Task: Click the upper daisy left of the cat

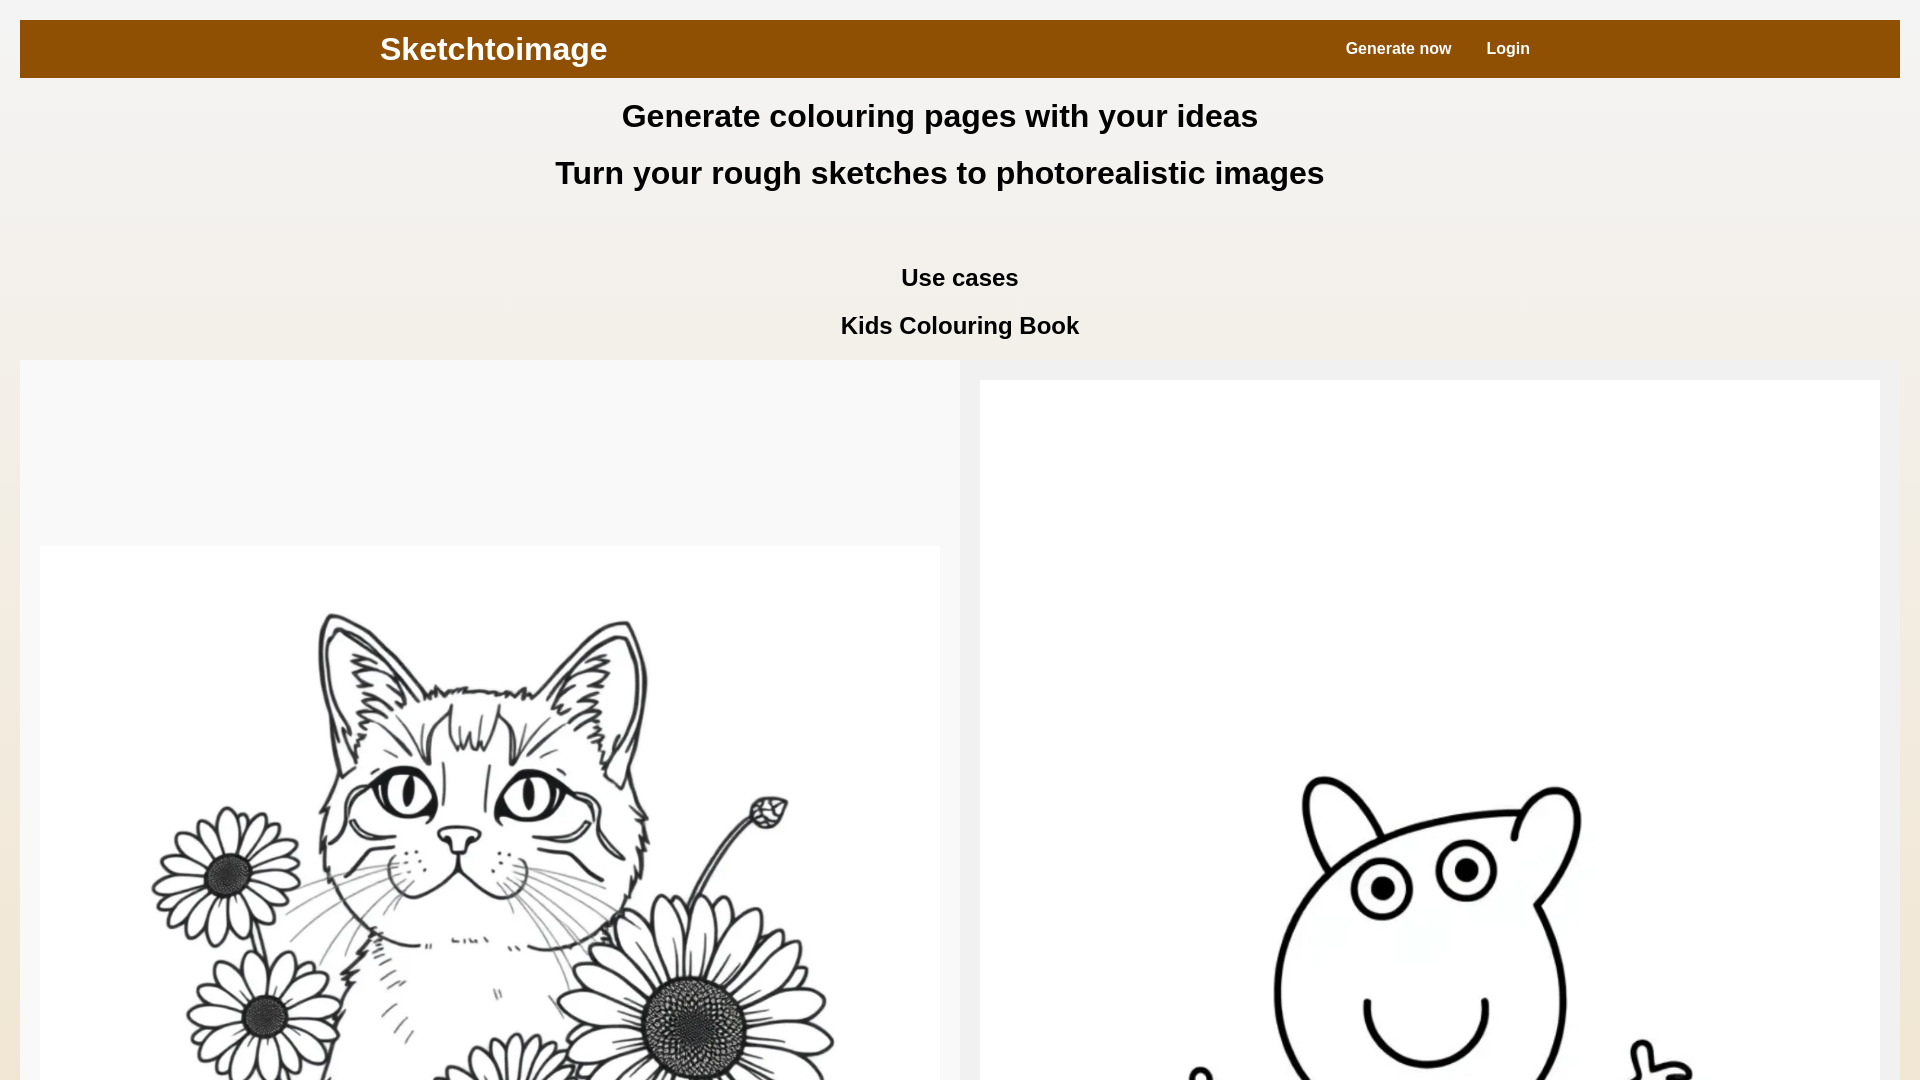Action: pos(228,875)
